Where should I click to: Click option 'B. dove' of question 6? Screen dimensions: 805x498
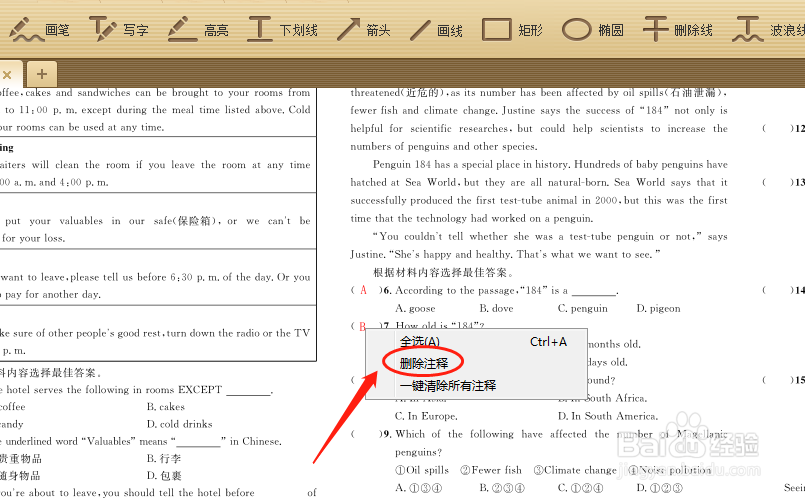point(496,309)
